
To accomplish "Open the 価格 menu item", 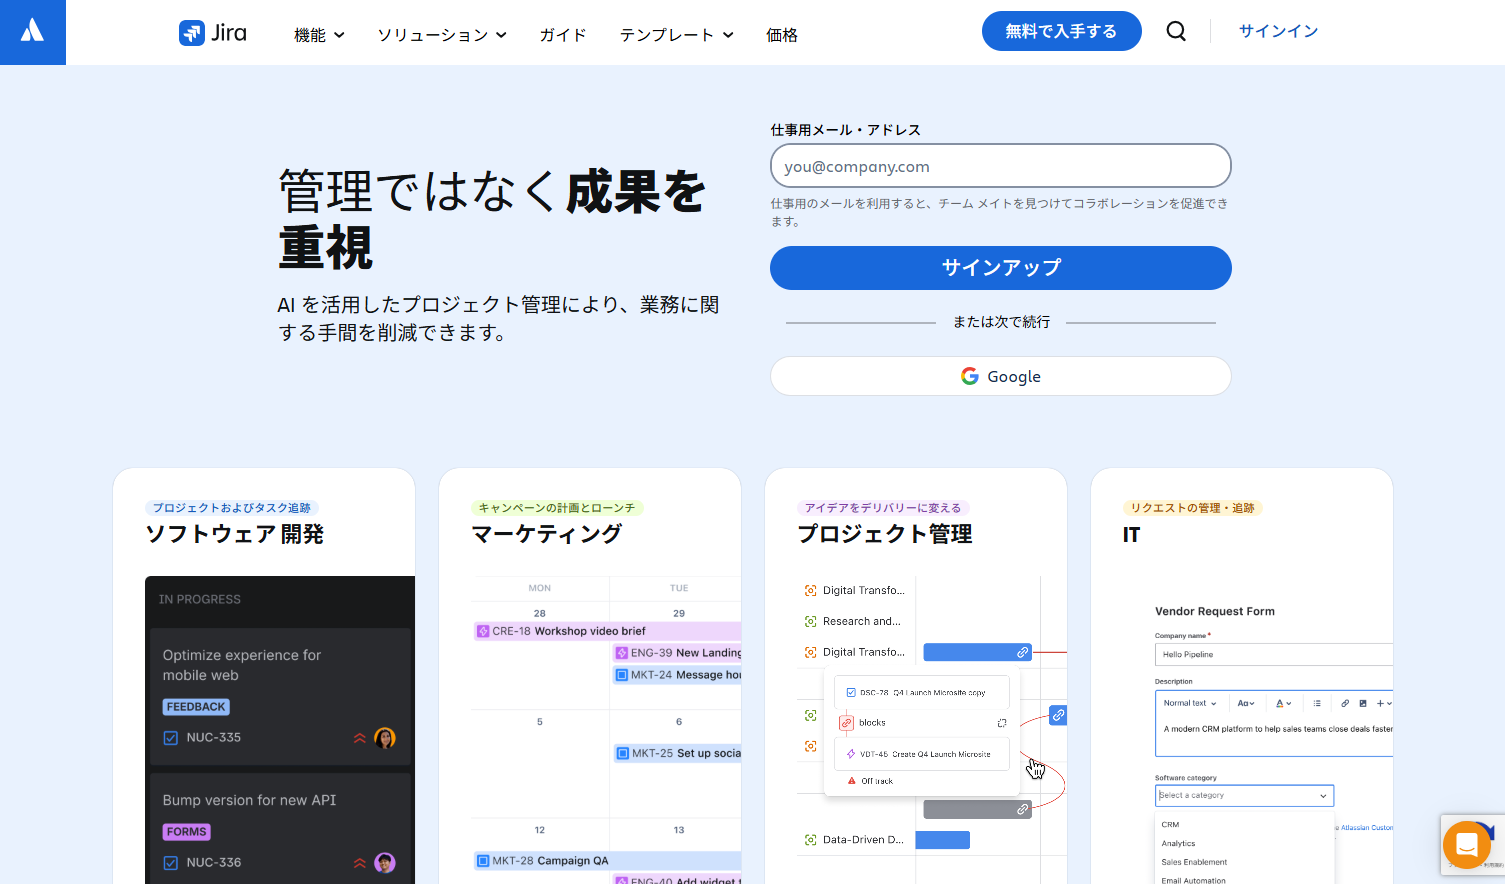I will click(x=781, y=34).
